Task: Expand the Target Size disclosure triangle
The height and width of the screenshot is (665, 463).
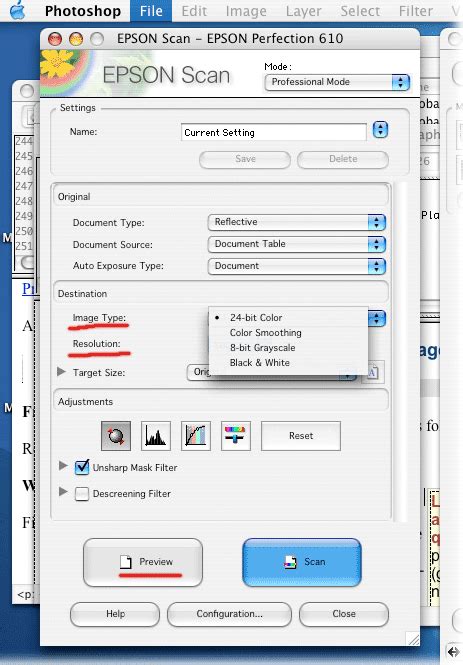Action: click(61, 372)
